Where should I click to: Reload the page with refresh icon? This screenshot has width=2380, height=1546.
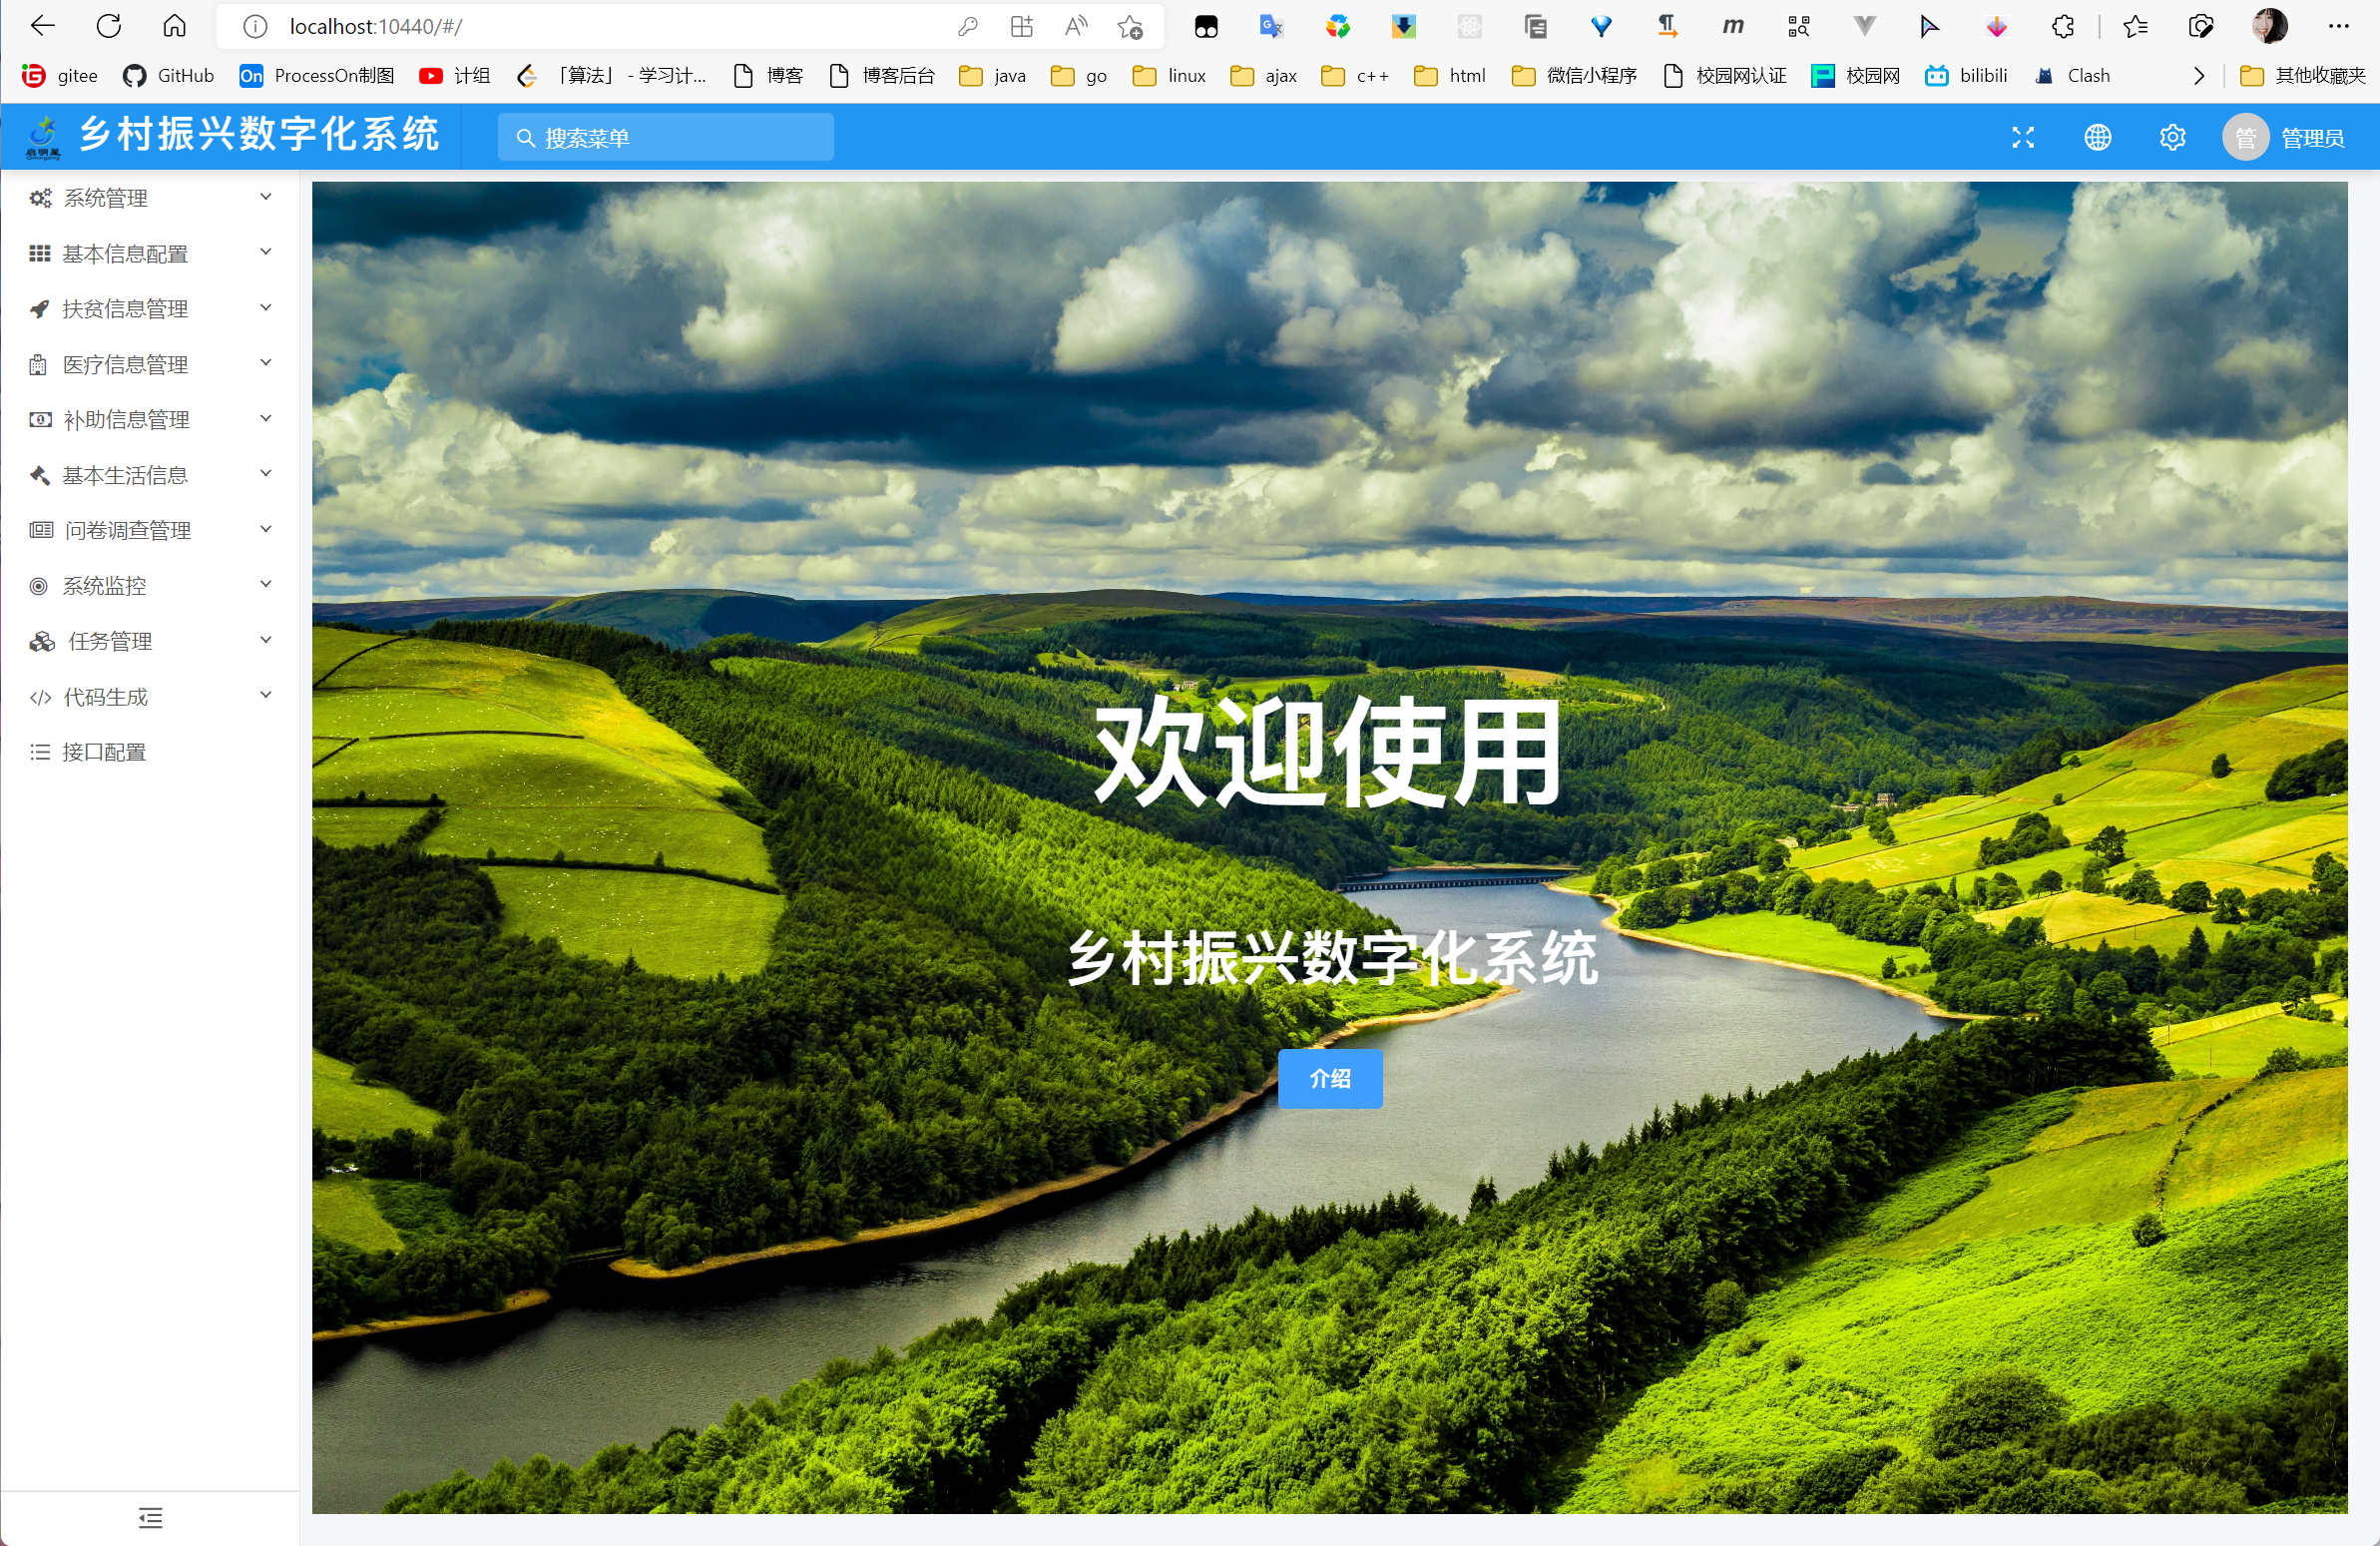pos(109,26)
